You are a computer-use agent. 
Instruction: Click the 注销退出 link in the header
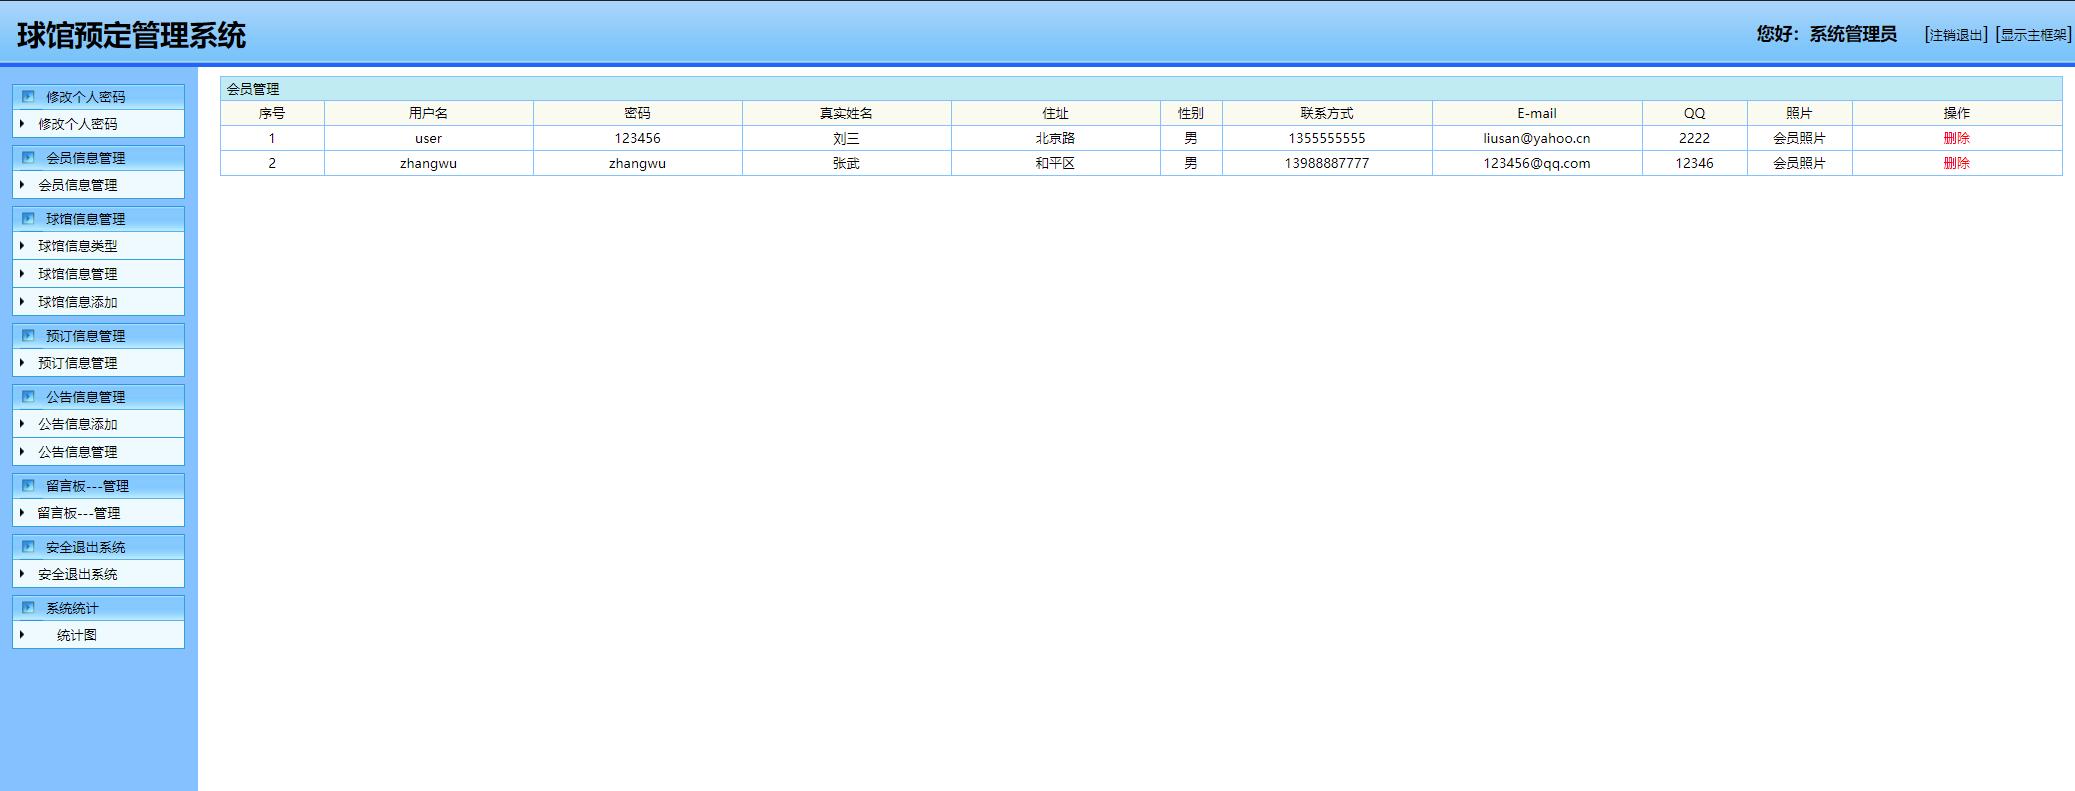[1956, 35]
